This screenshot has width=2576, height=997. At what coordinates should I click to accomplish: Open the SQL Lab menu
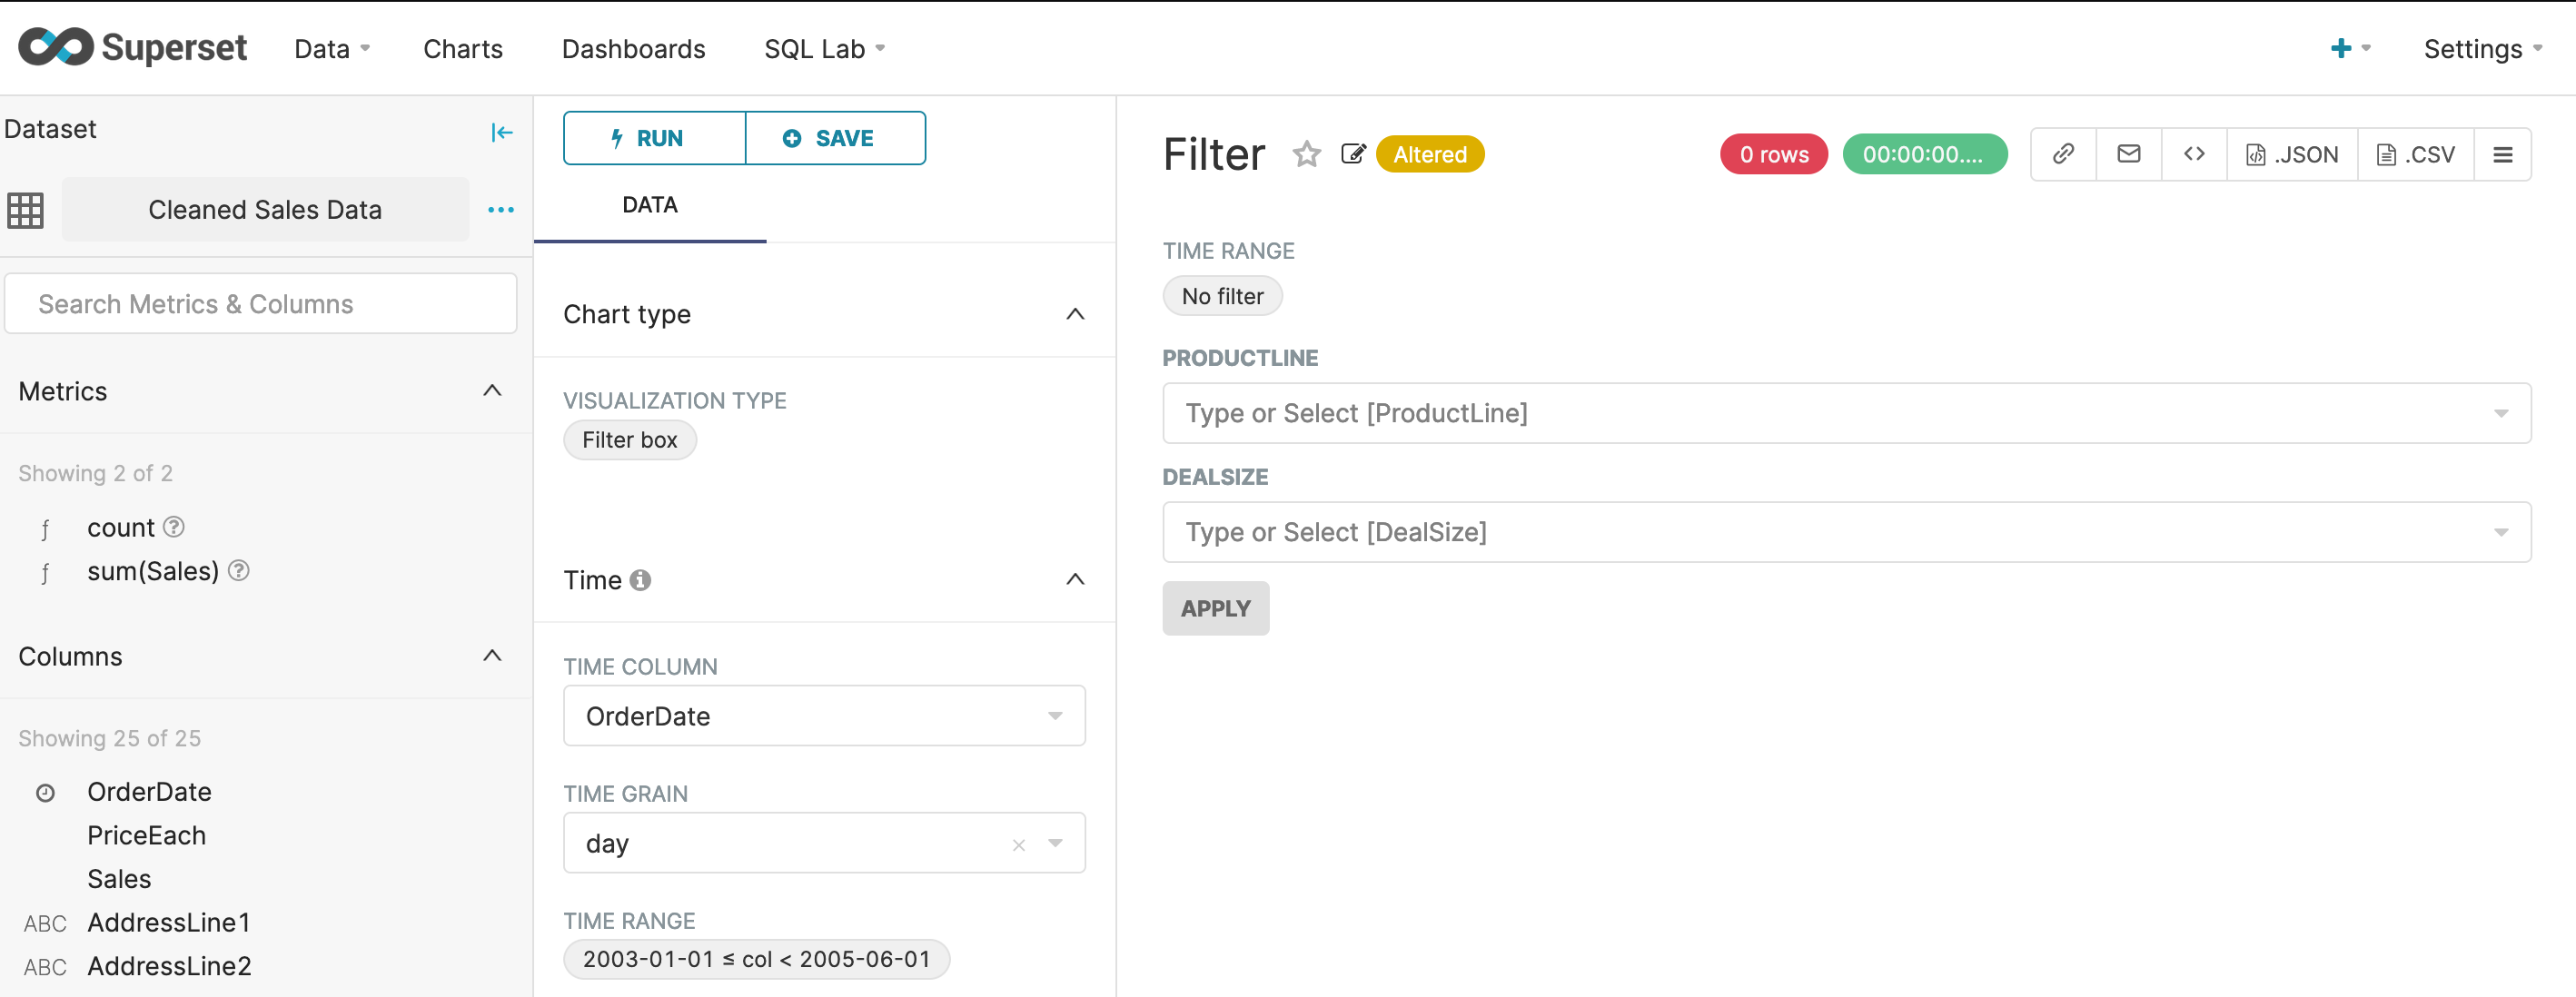[823, 49]
